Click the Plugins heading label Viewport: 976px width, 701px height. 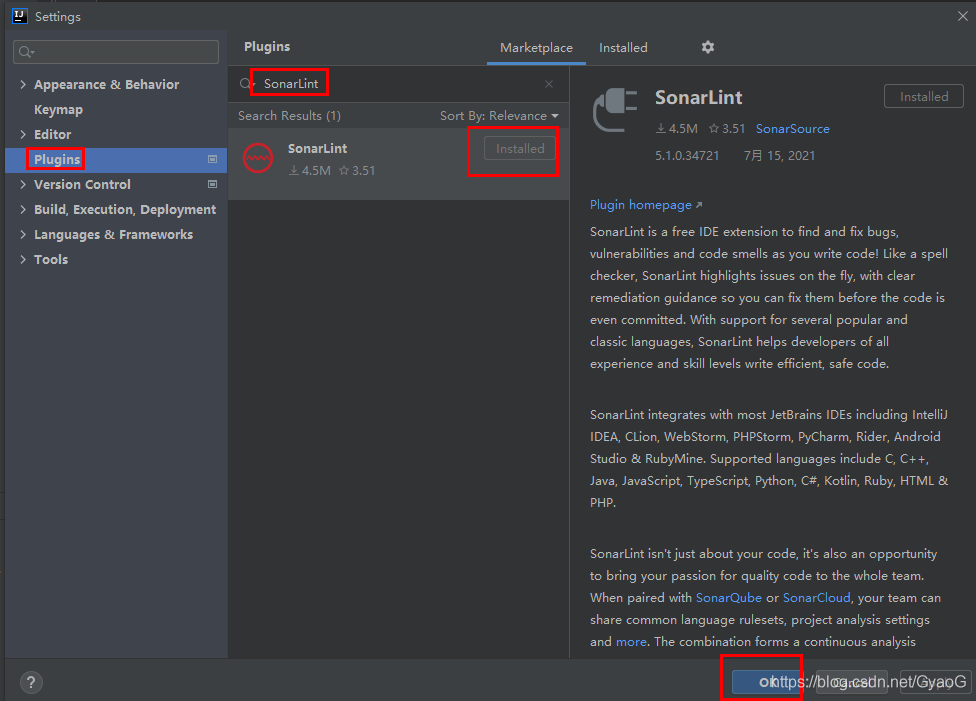point(267,47)
